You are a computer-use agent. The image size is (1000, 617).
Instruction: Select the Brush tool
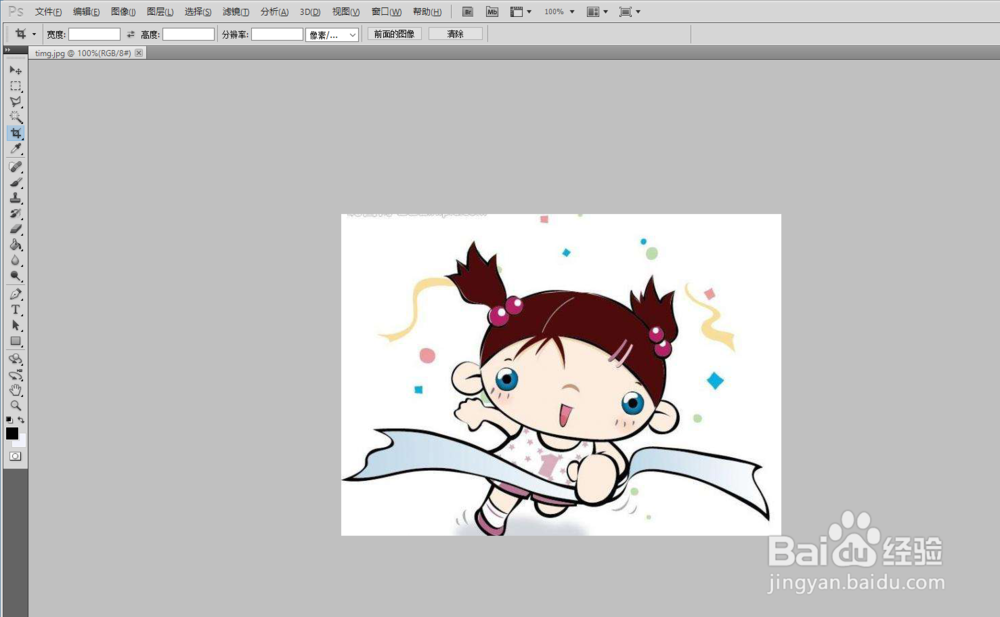15,182
